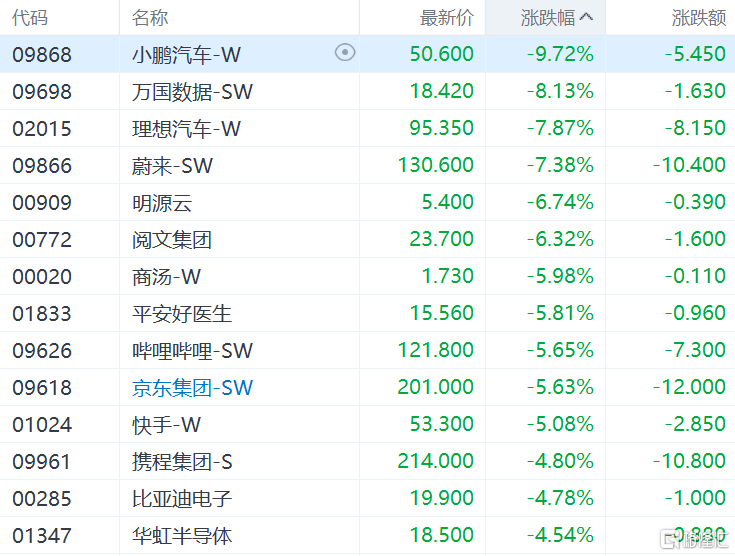Click stock code 09868
Image resolution: width=735 pixels, height=556 pixels.
42,55
